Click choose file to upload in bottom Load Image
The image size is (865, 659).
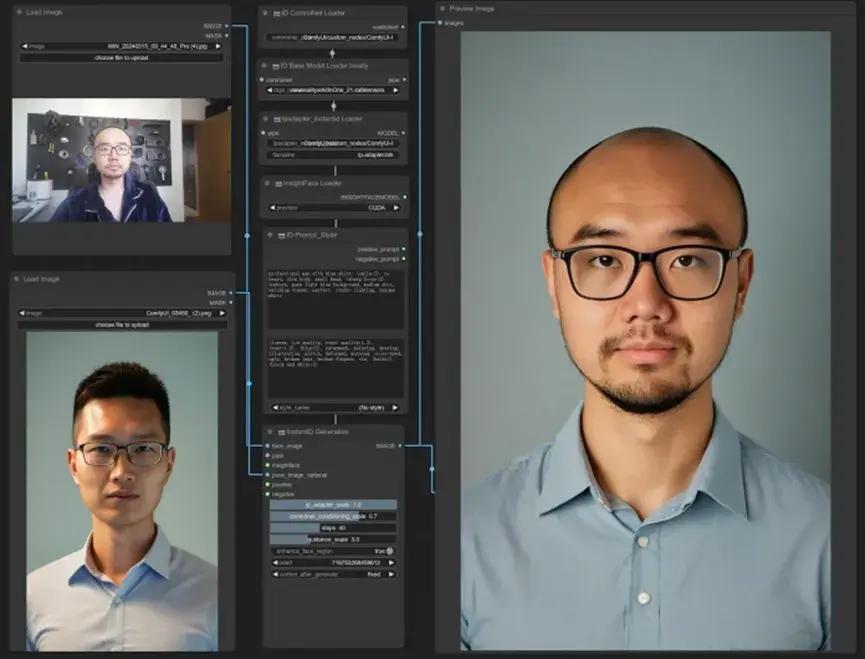pyautogui.click(x=122, y=325)
